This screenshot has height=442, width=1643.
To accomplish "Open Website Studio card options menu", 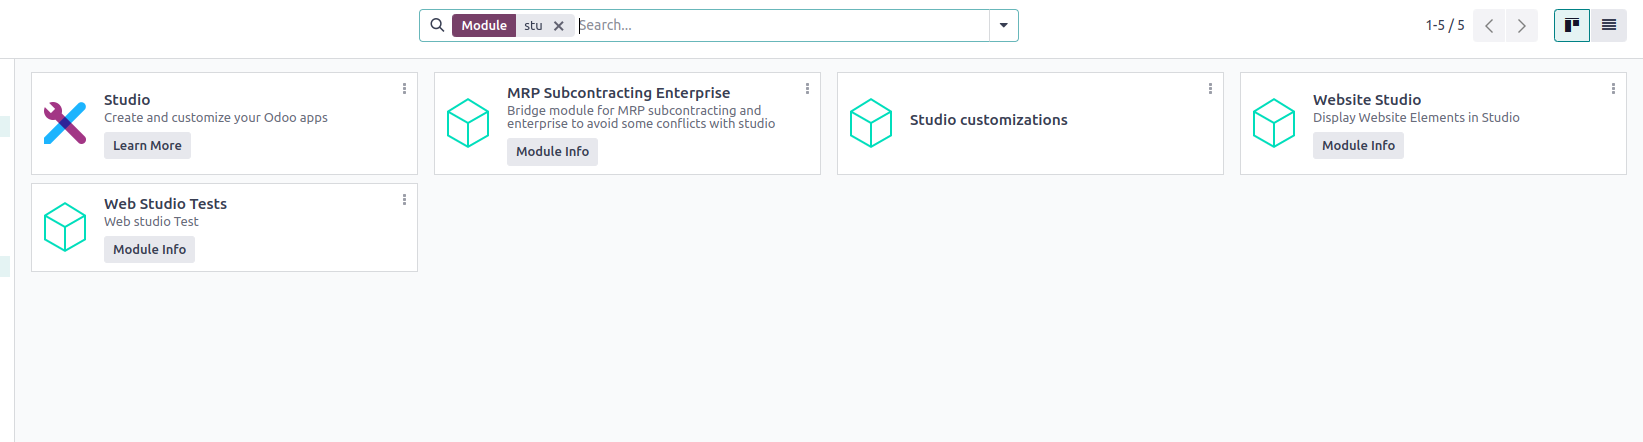I will pos(1613,89).
